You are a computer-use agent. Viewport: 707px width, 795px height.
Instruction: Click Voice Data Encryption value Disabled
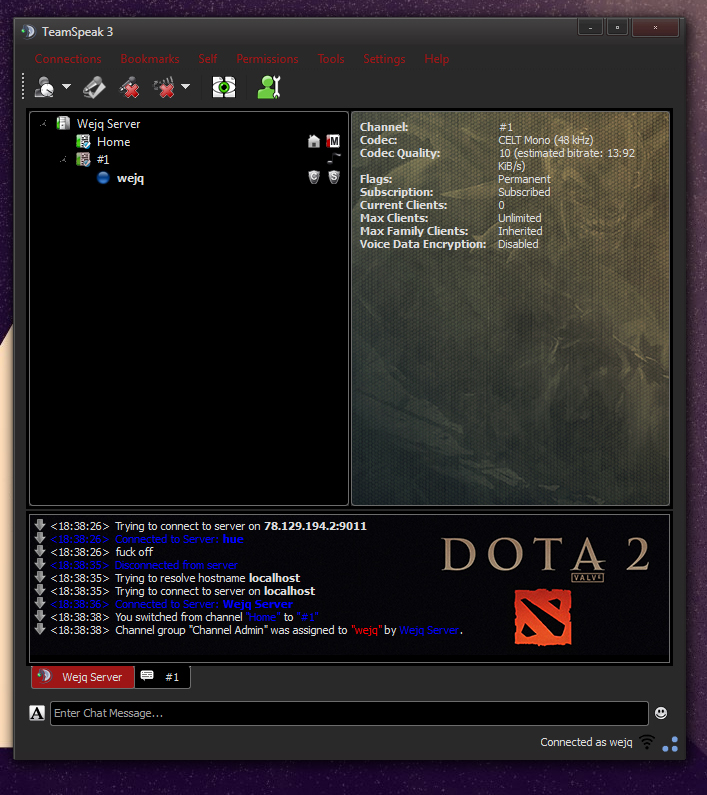click(518, 244)
